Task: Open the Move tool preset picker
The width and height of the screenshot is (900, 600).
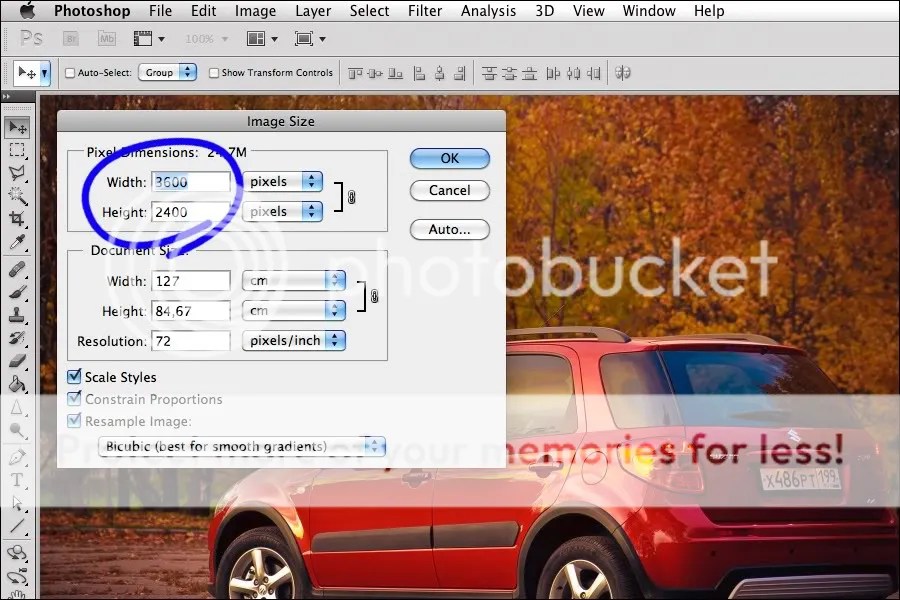Action: [x=44, y=73]
